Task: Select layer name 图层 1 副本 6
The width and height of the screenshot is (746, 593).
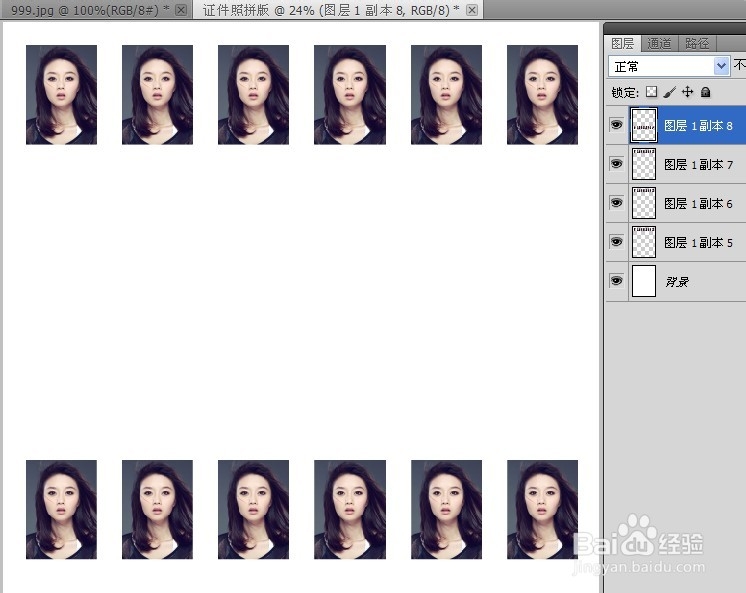Action: 698,204
